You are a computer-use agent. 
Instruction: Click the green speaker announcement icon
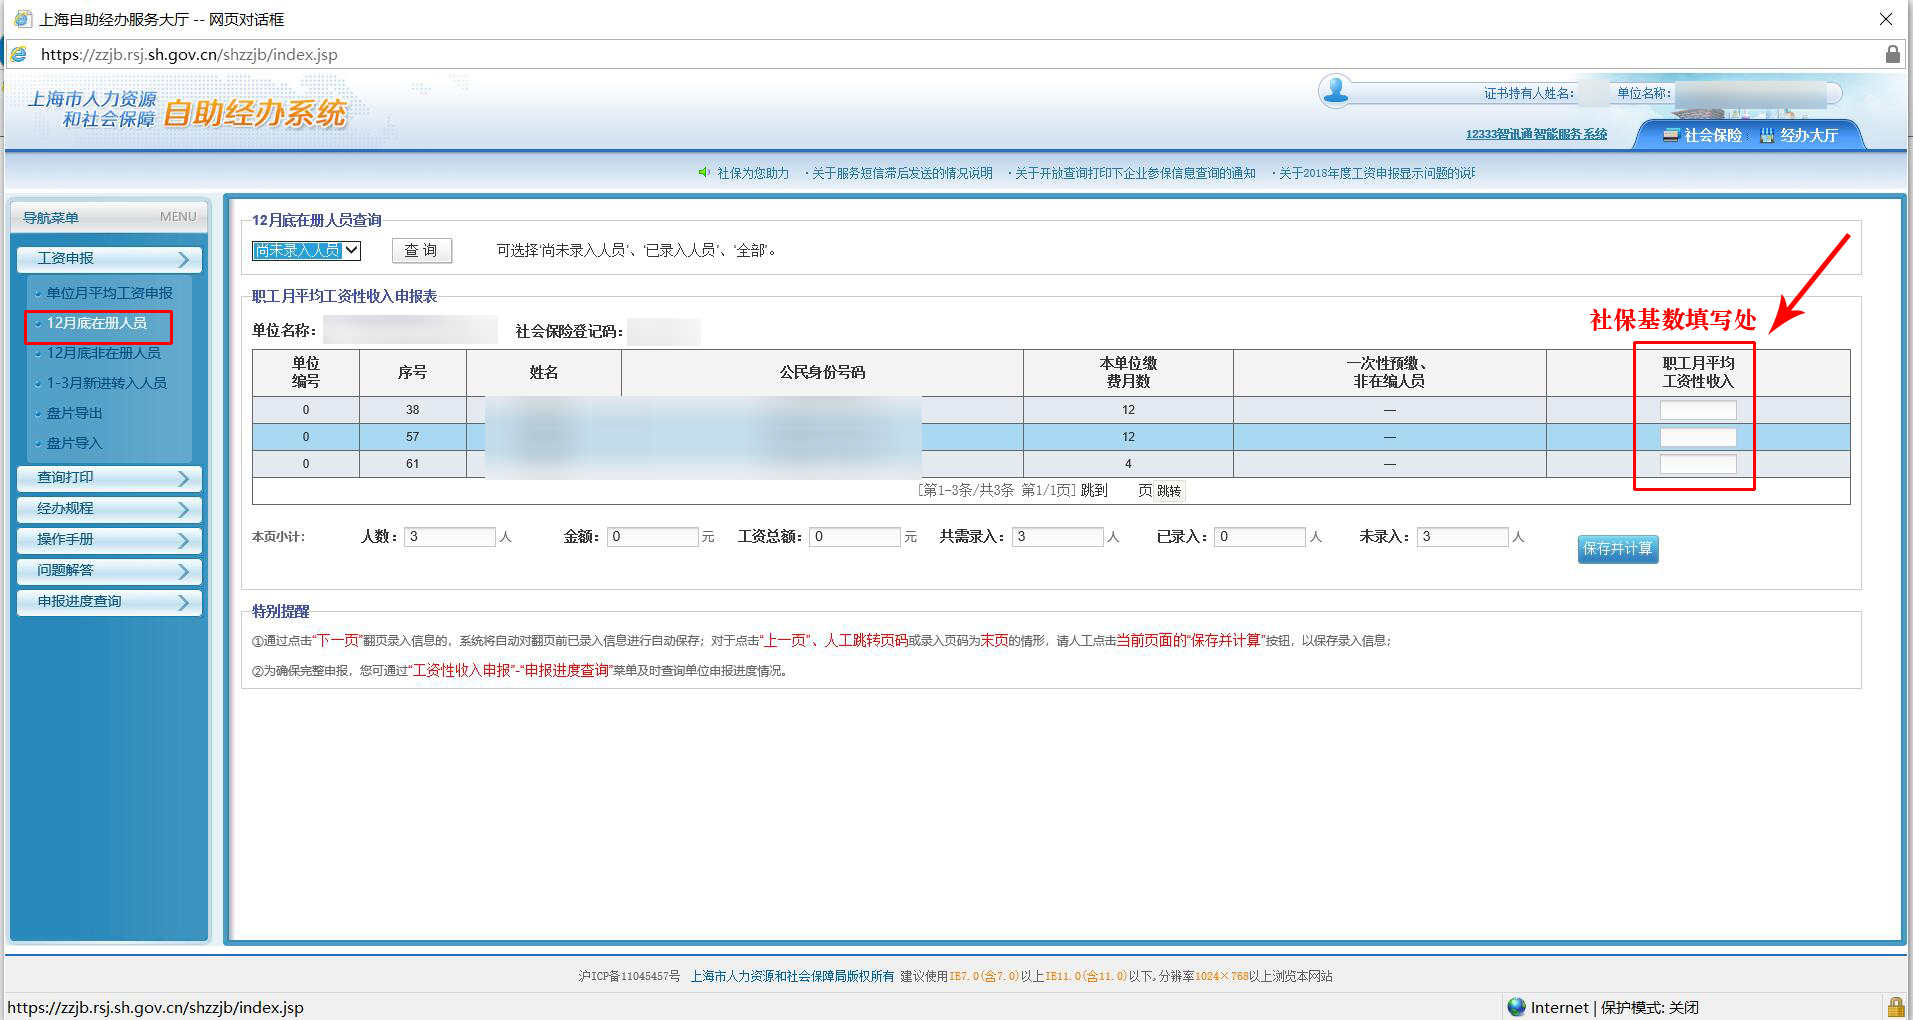pos(704,173)
